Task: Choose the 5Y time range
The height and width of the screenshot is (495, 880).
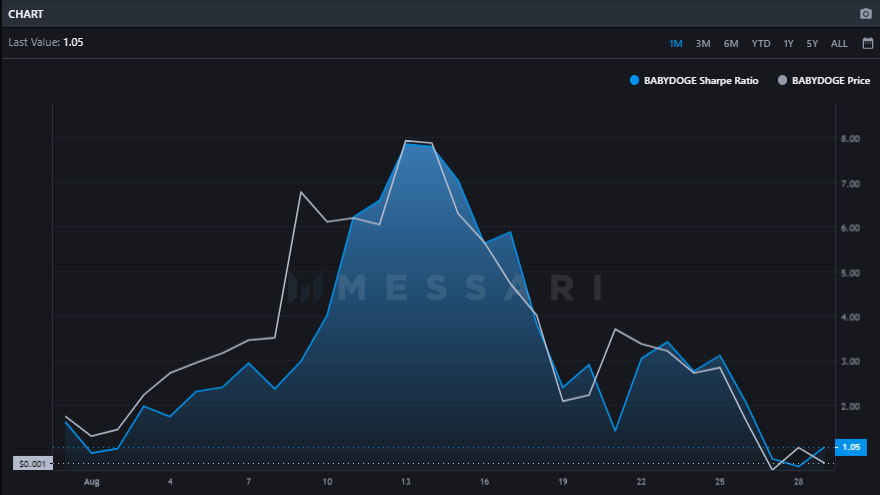Action: [x=812, y=44]
